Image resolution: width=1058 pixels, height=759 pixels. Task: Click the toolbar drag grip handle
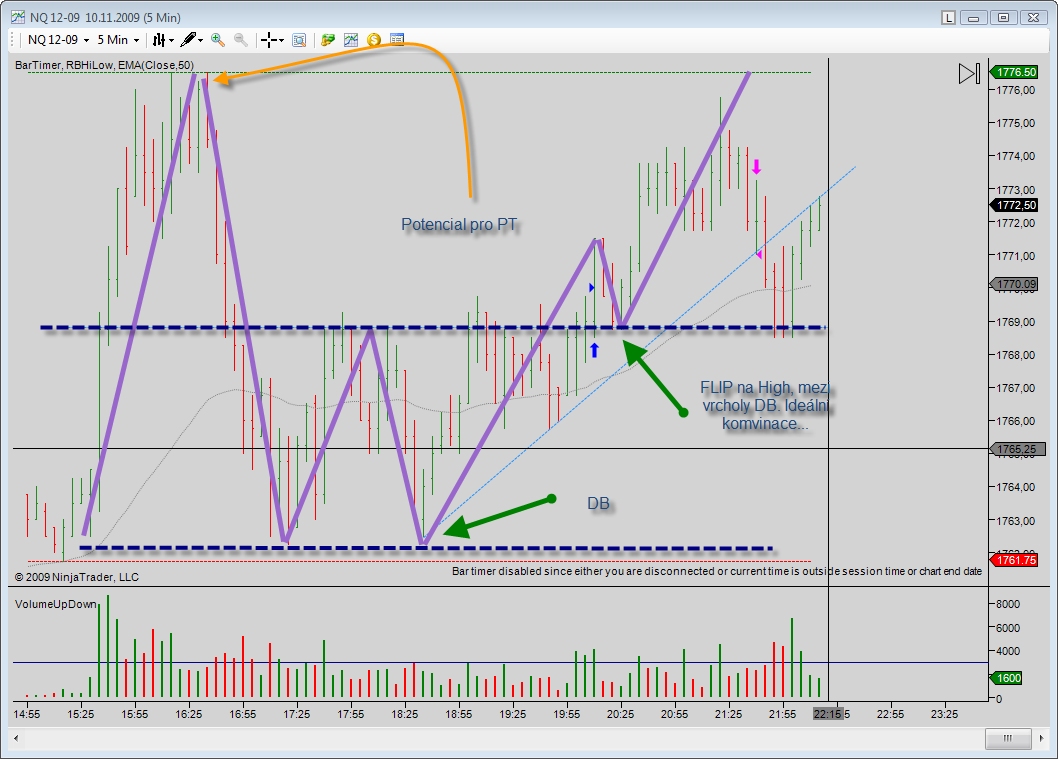13,40
